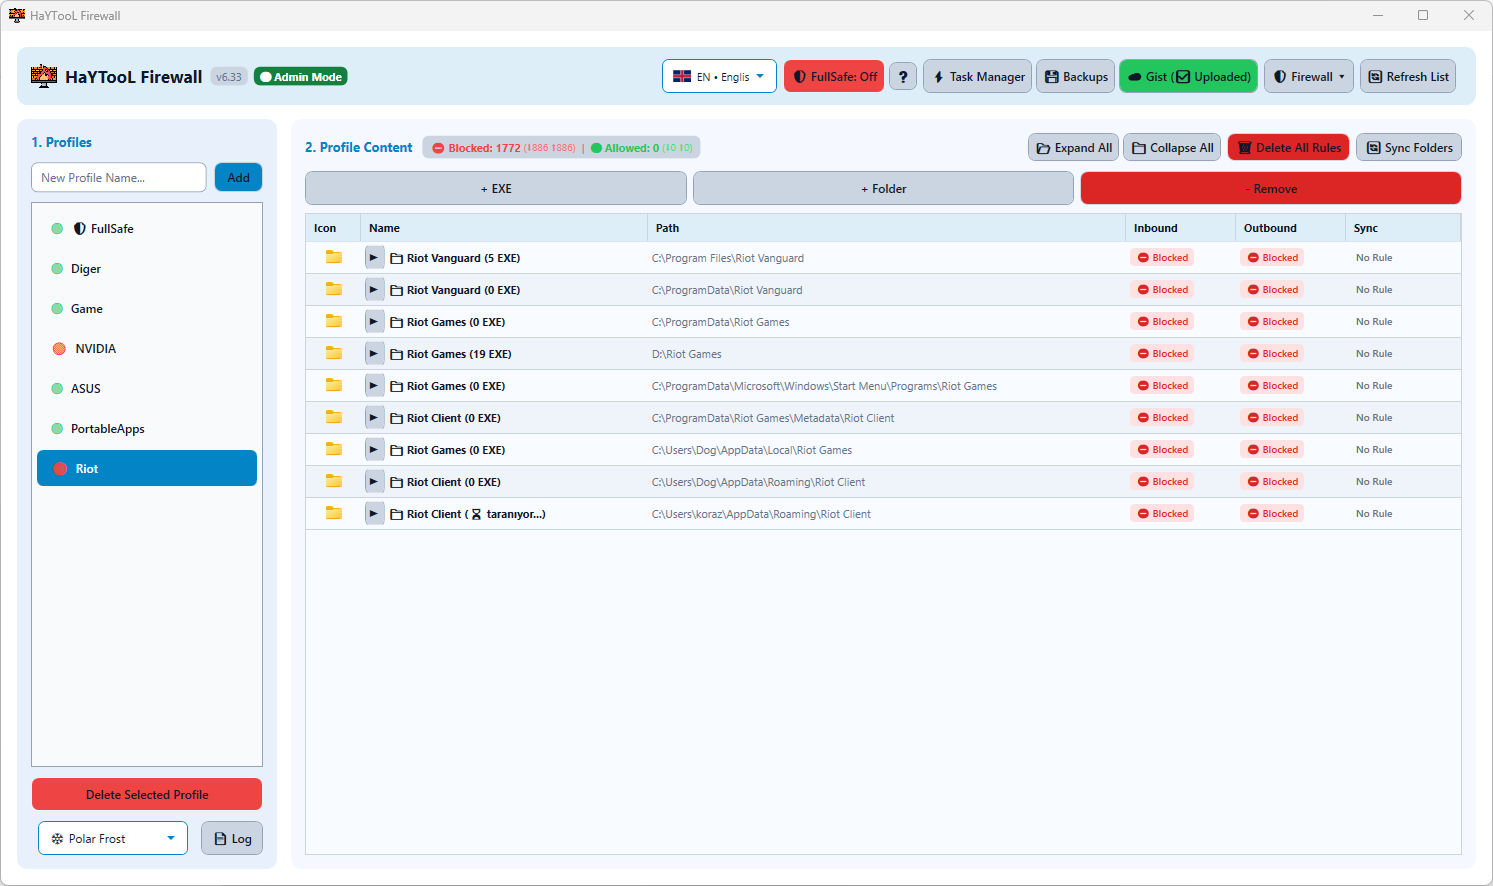Toggle FullSafe Off button
Viewport: 1493px width, 886px height.
tap(834, 77)
